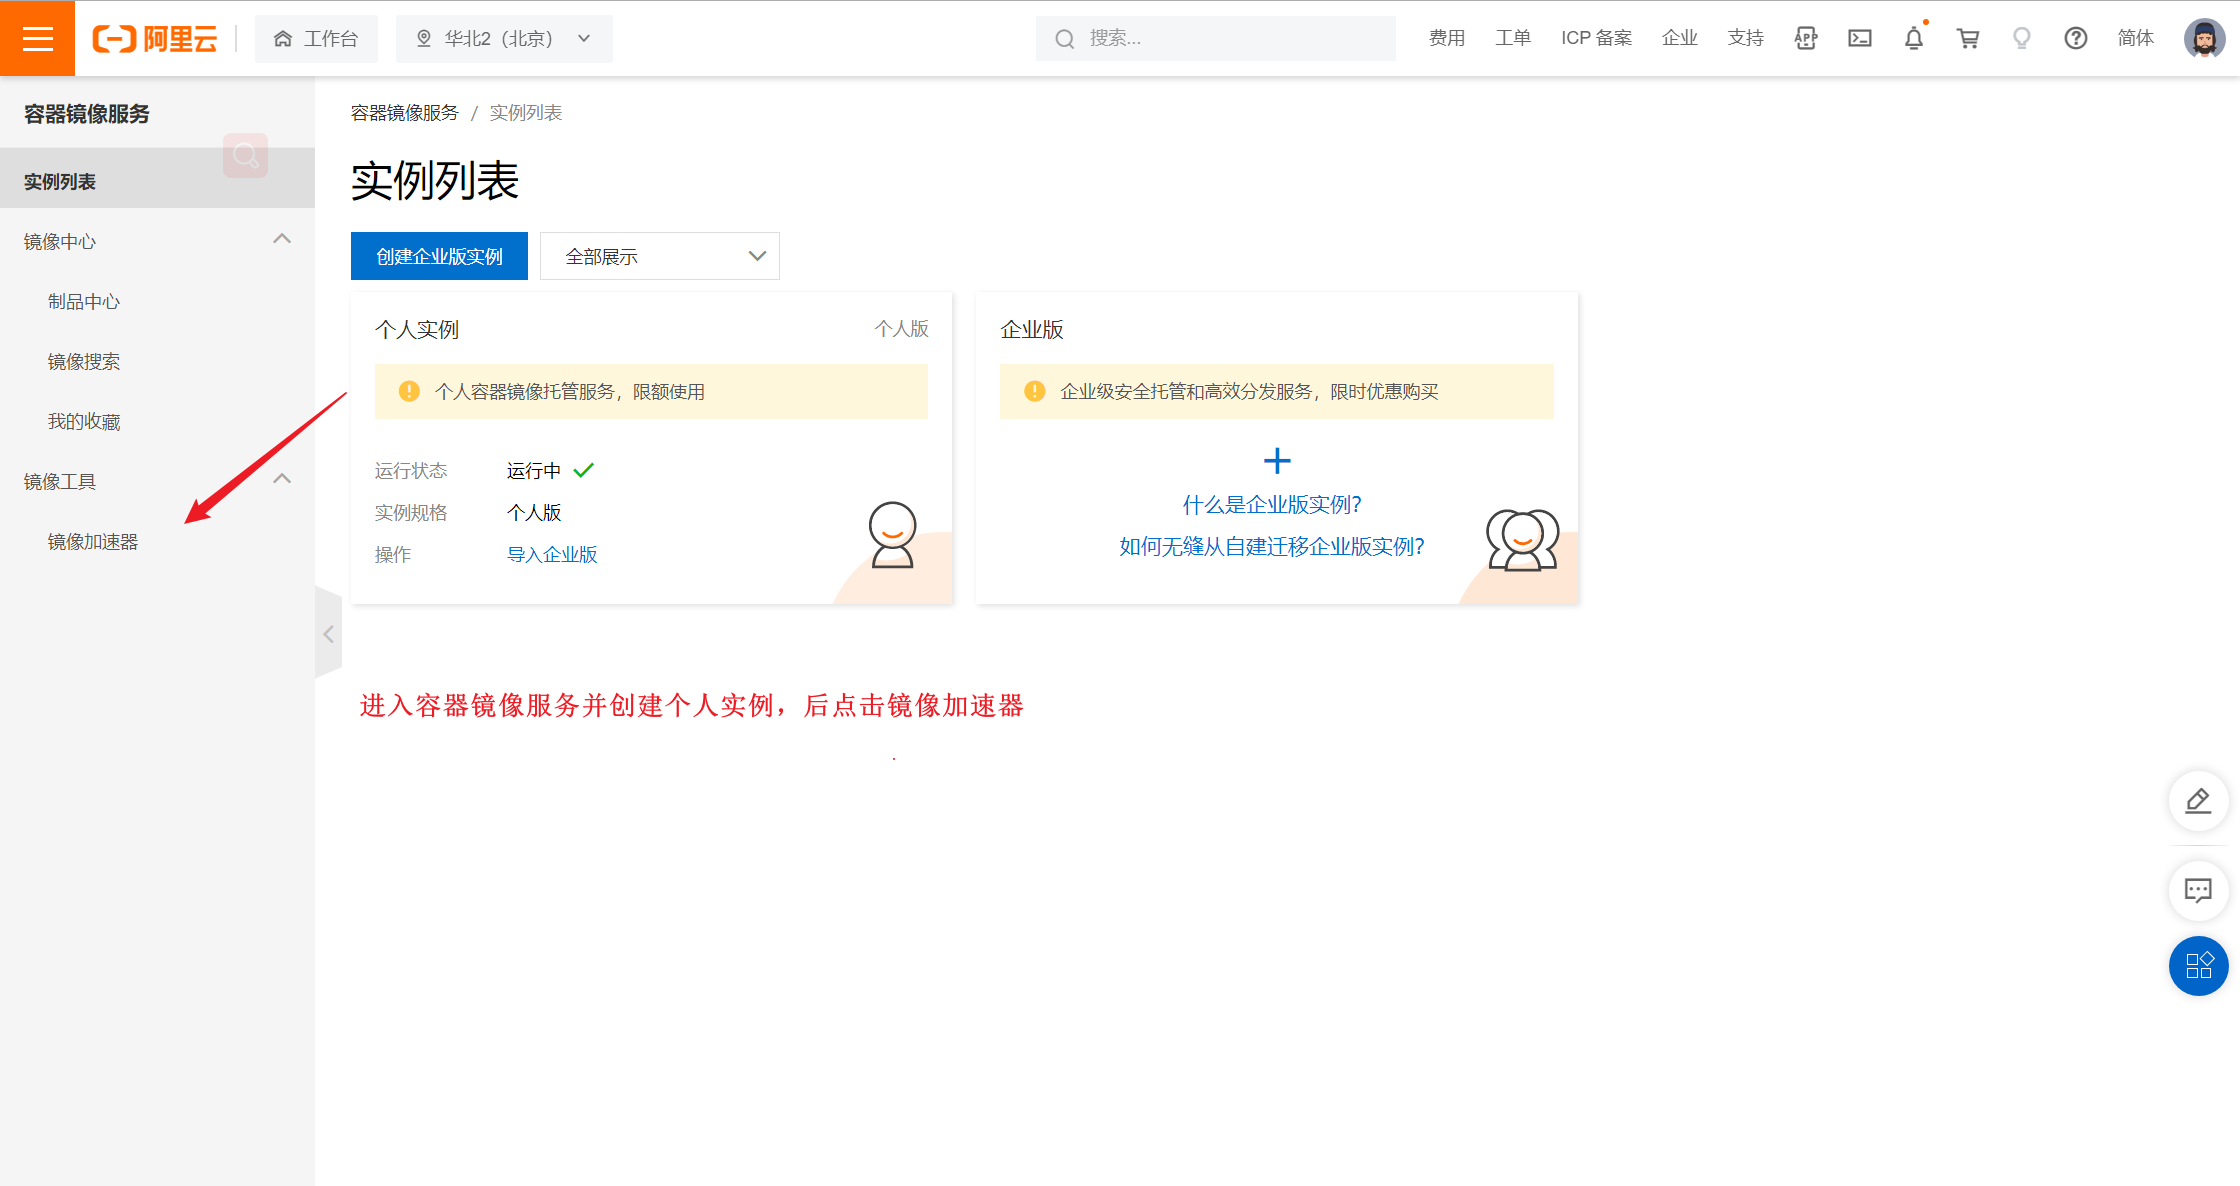Click 容器镜像服务 sidebar heading
This screenshot has height=1186, width=2240.
click(x=87, y=114)
